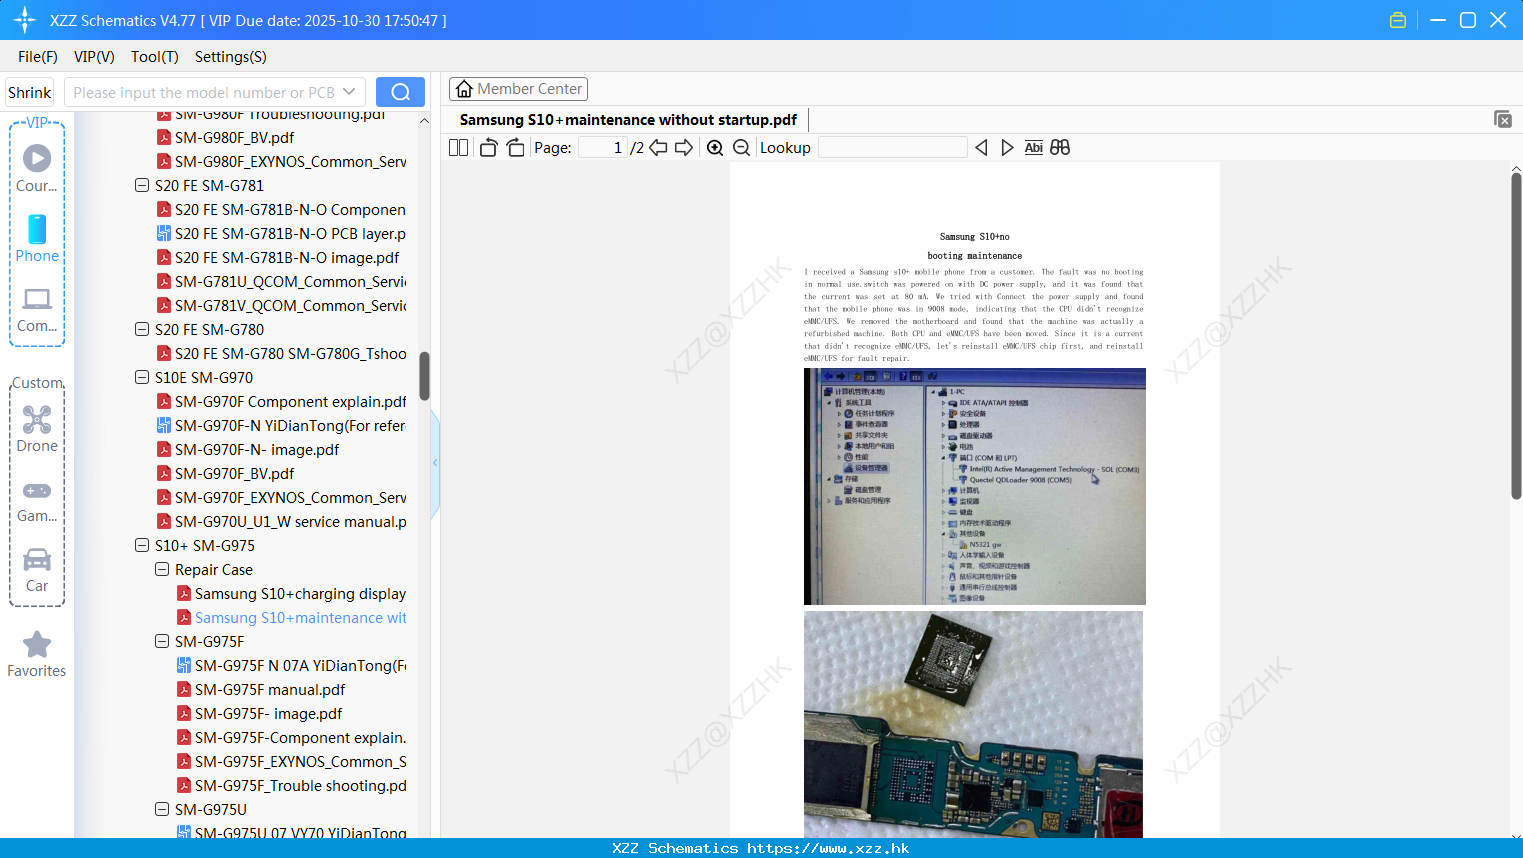Viewport: 1523px width, 858px height.
Task: Open SM-G970F_BV.pdf file
Action: coord(234,473)
